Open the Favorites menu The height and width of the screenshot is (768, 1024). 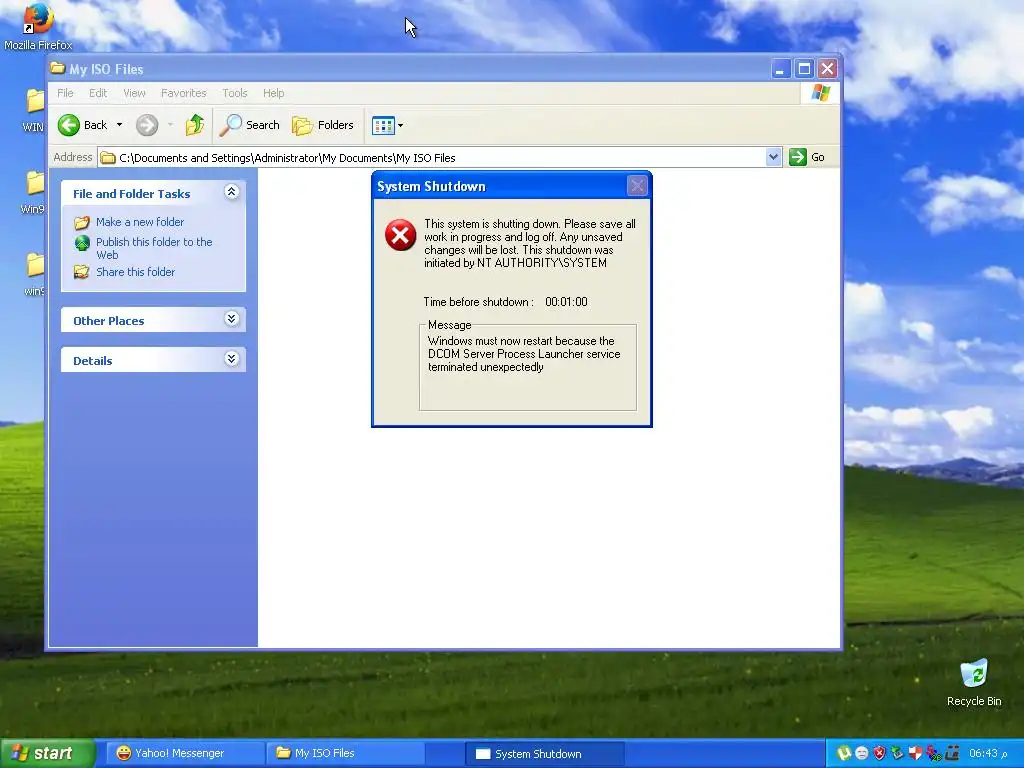[184, 93]
